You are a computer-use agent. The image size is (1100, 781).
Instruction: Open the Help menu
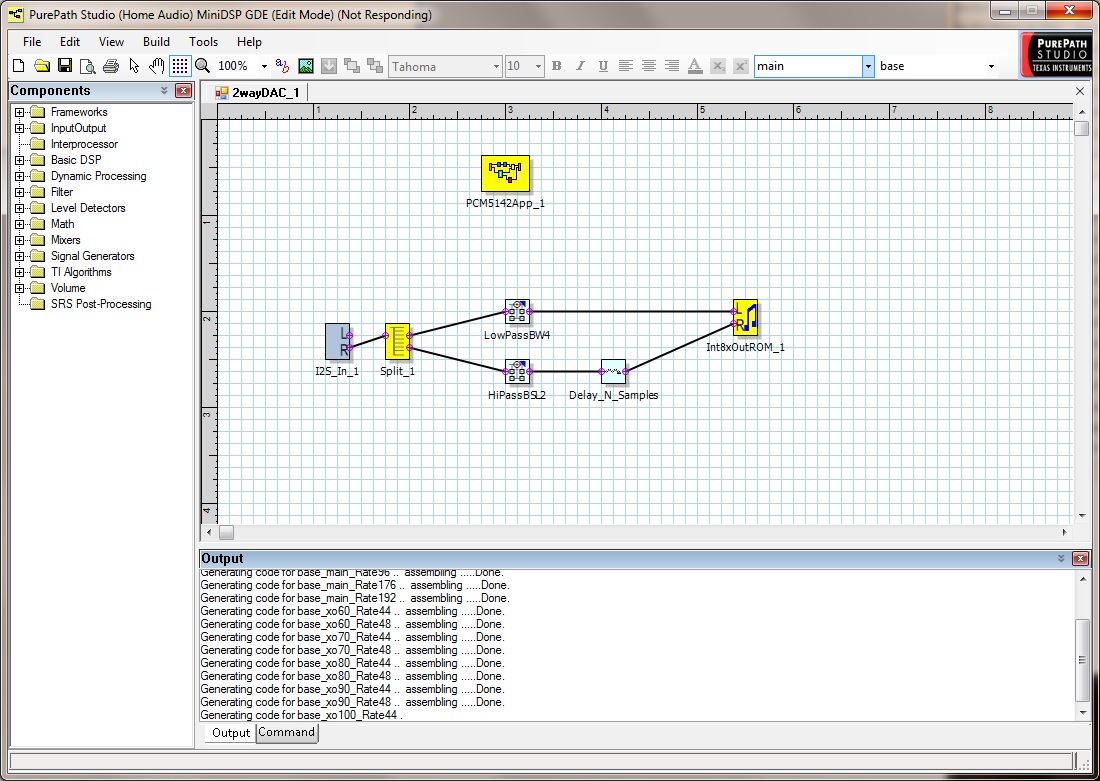tap(249, 41)
